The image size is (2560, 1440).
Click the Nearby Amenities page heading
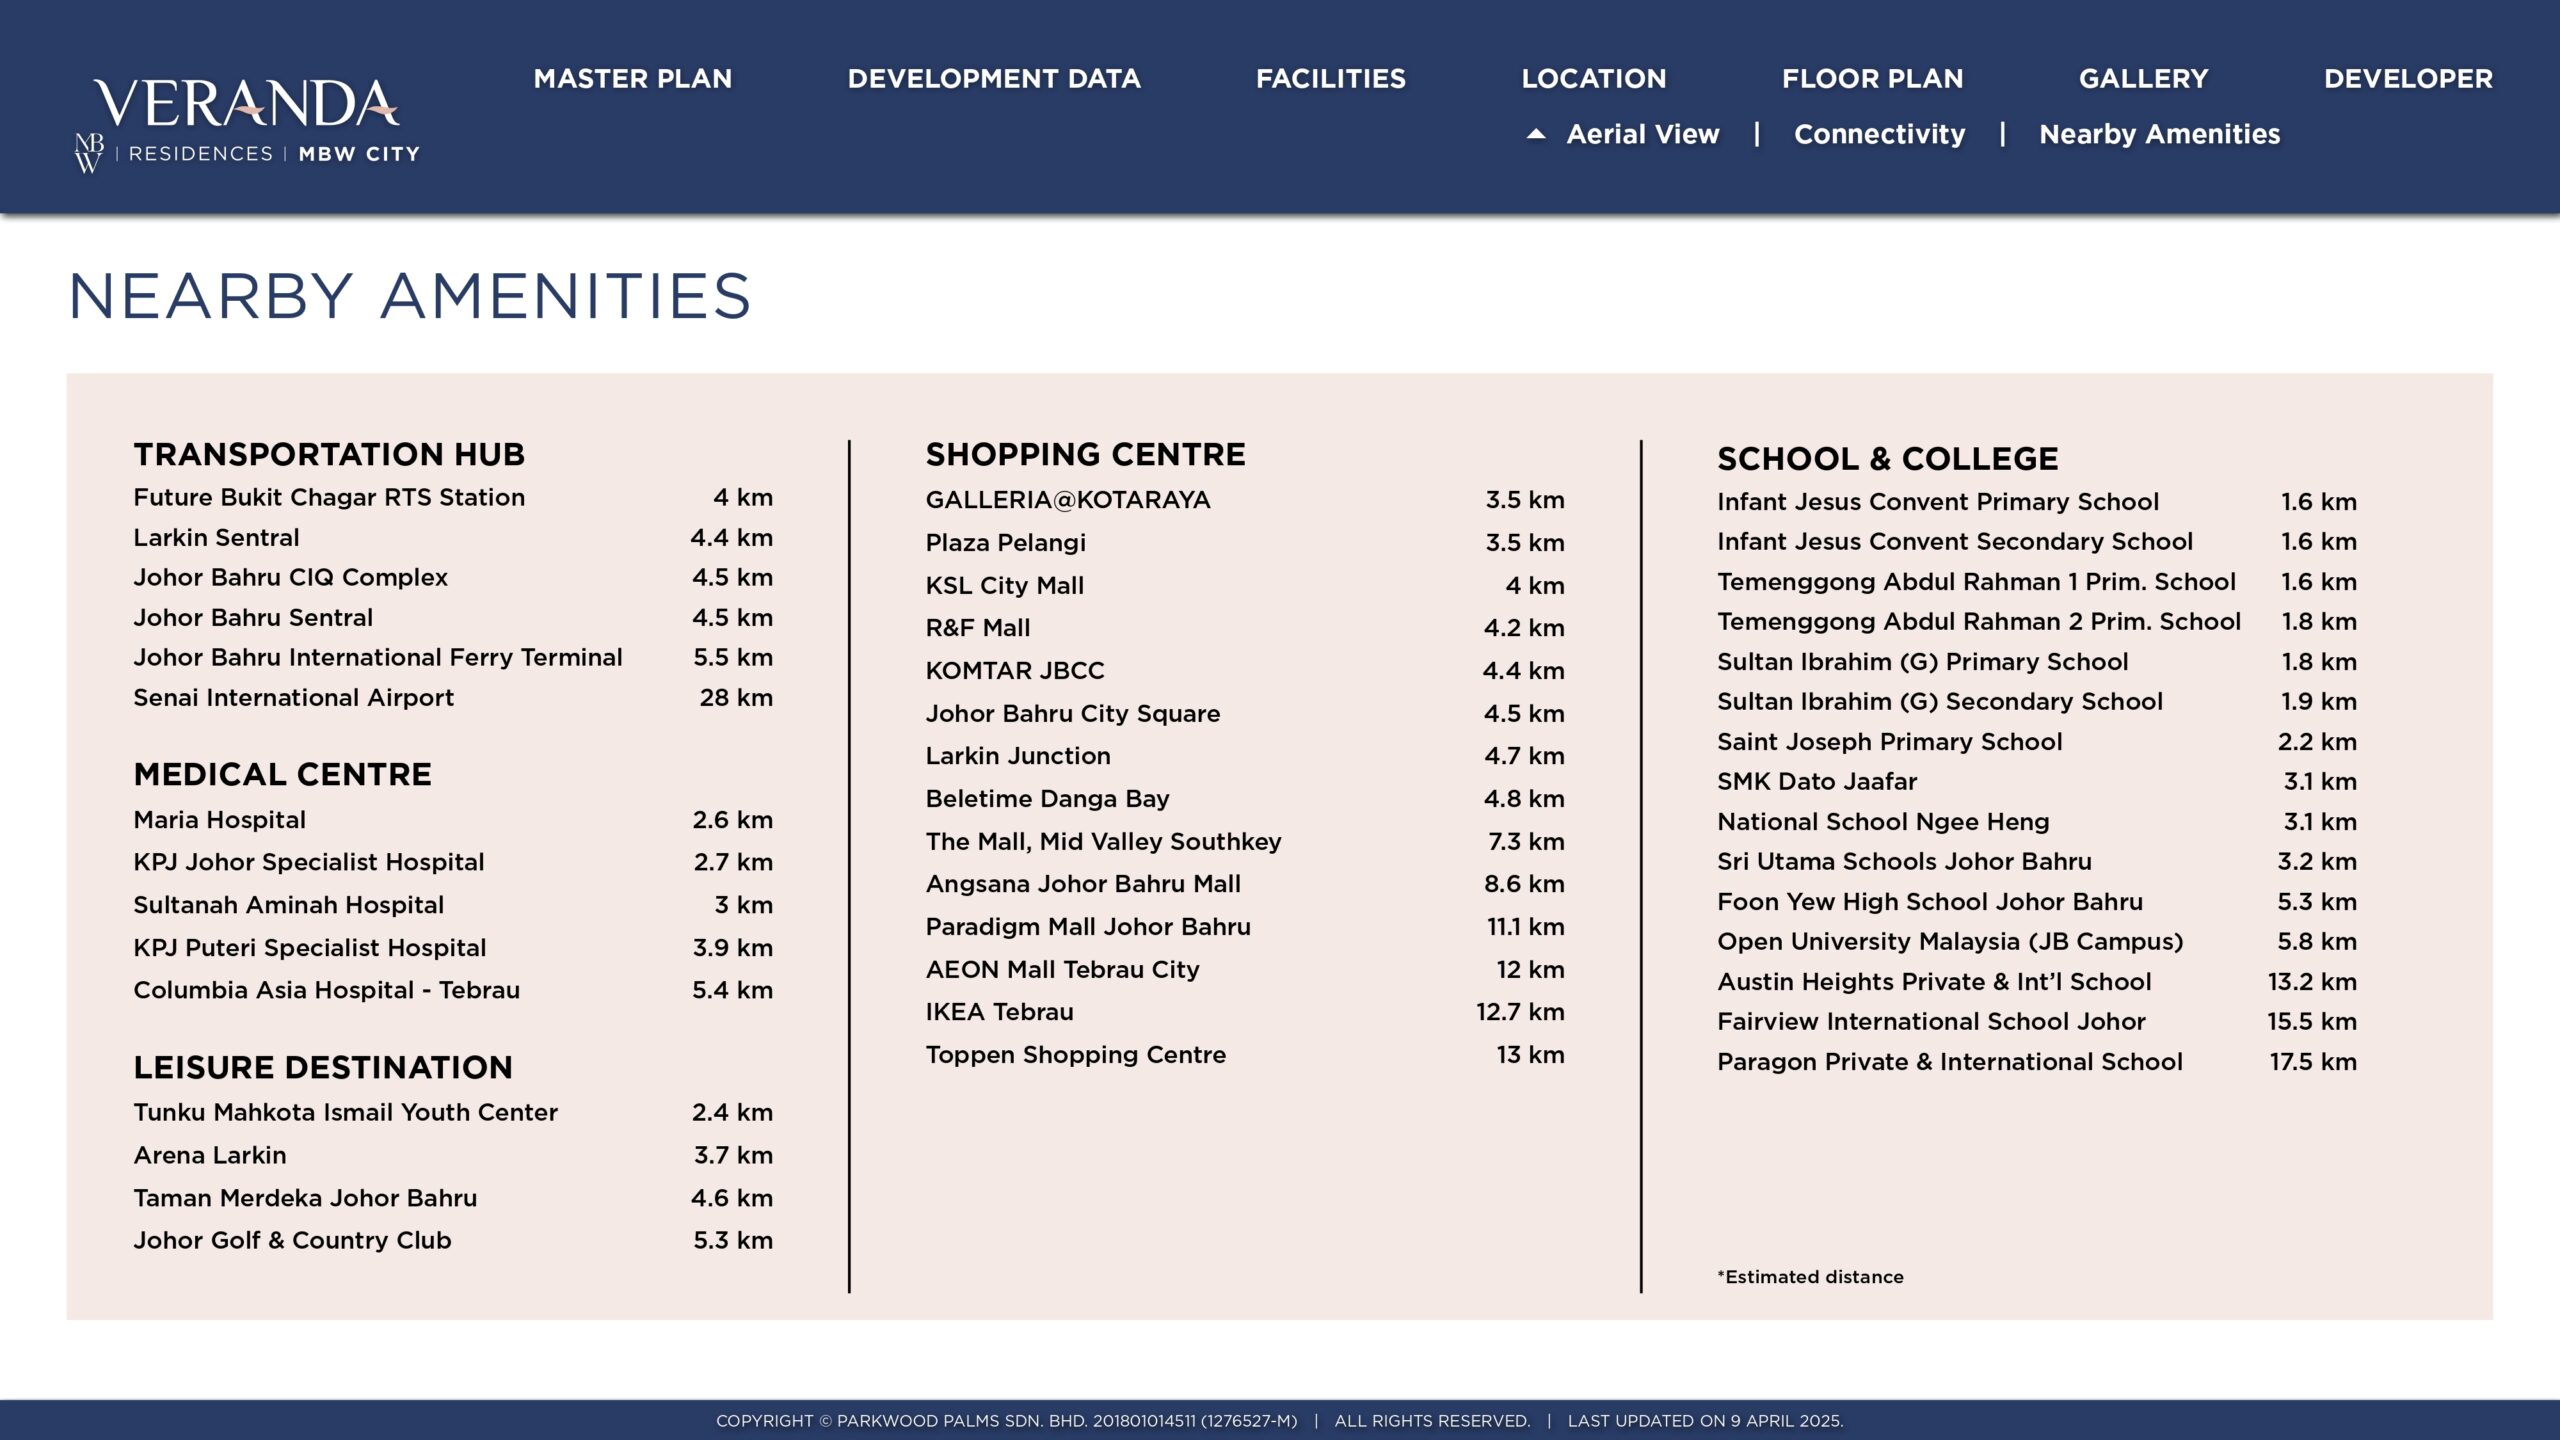409,296
